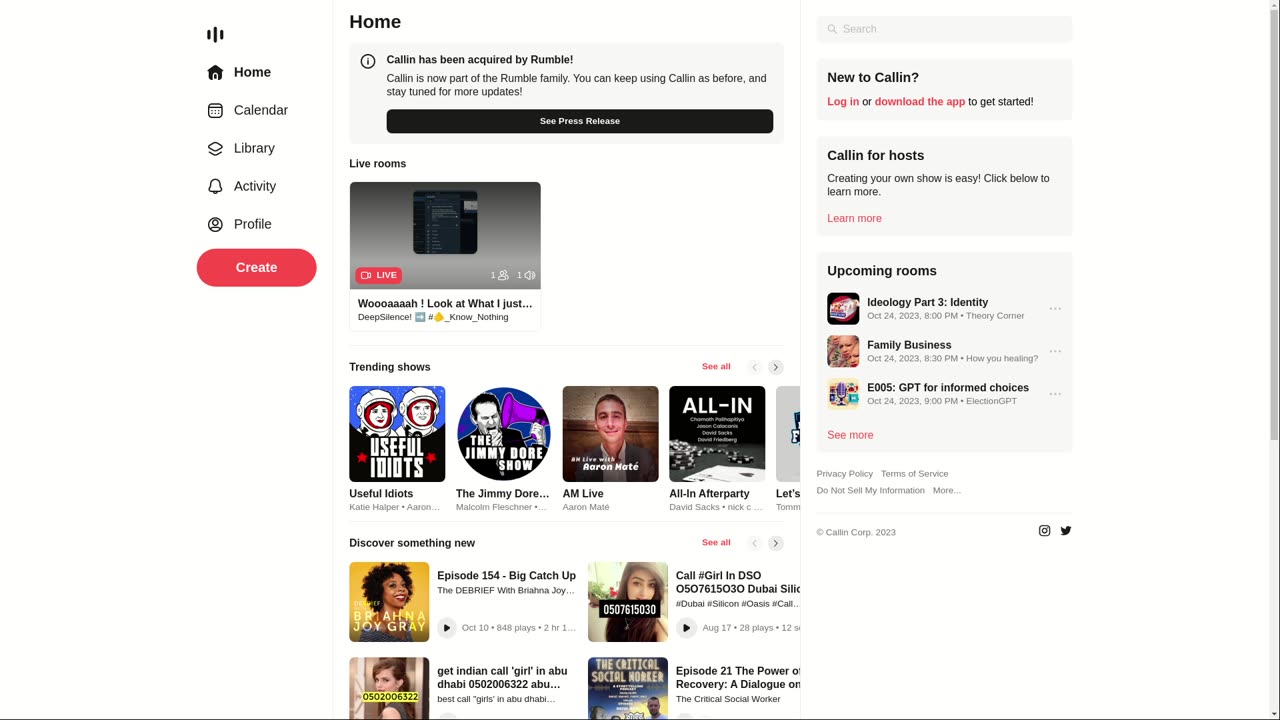
Task: Open the E005 GPT room icon
Action: (x=843, y=394)
